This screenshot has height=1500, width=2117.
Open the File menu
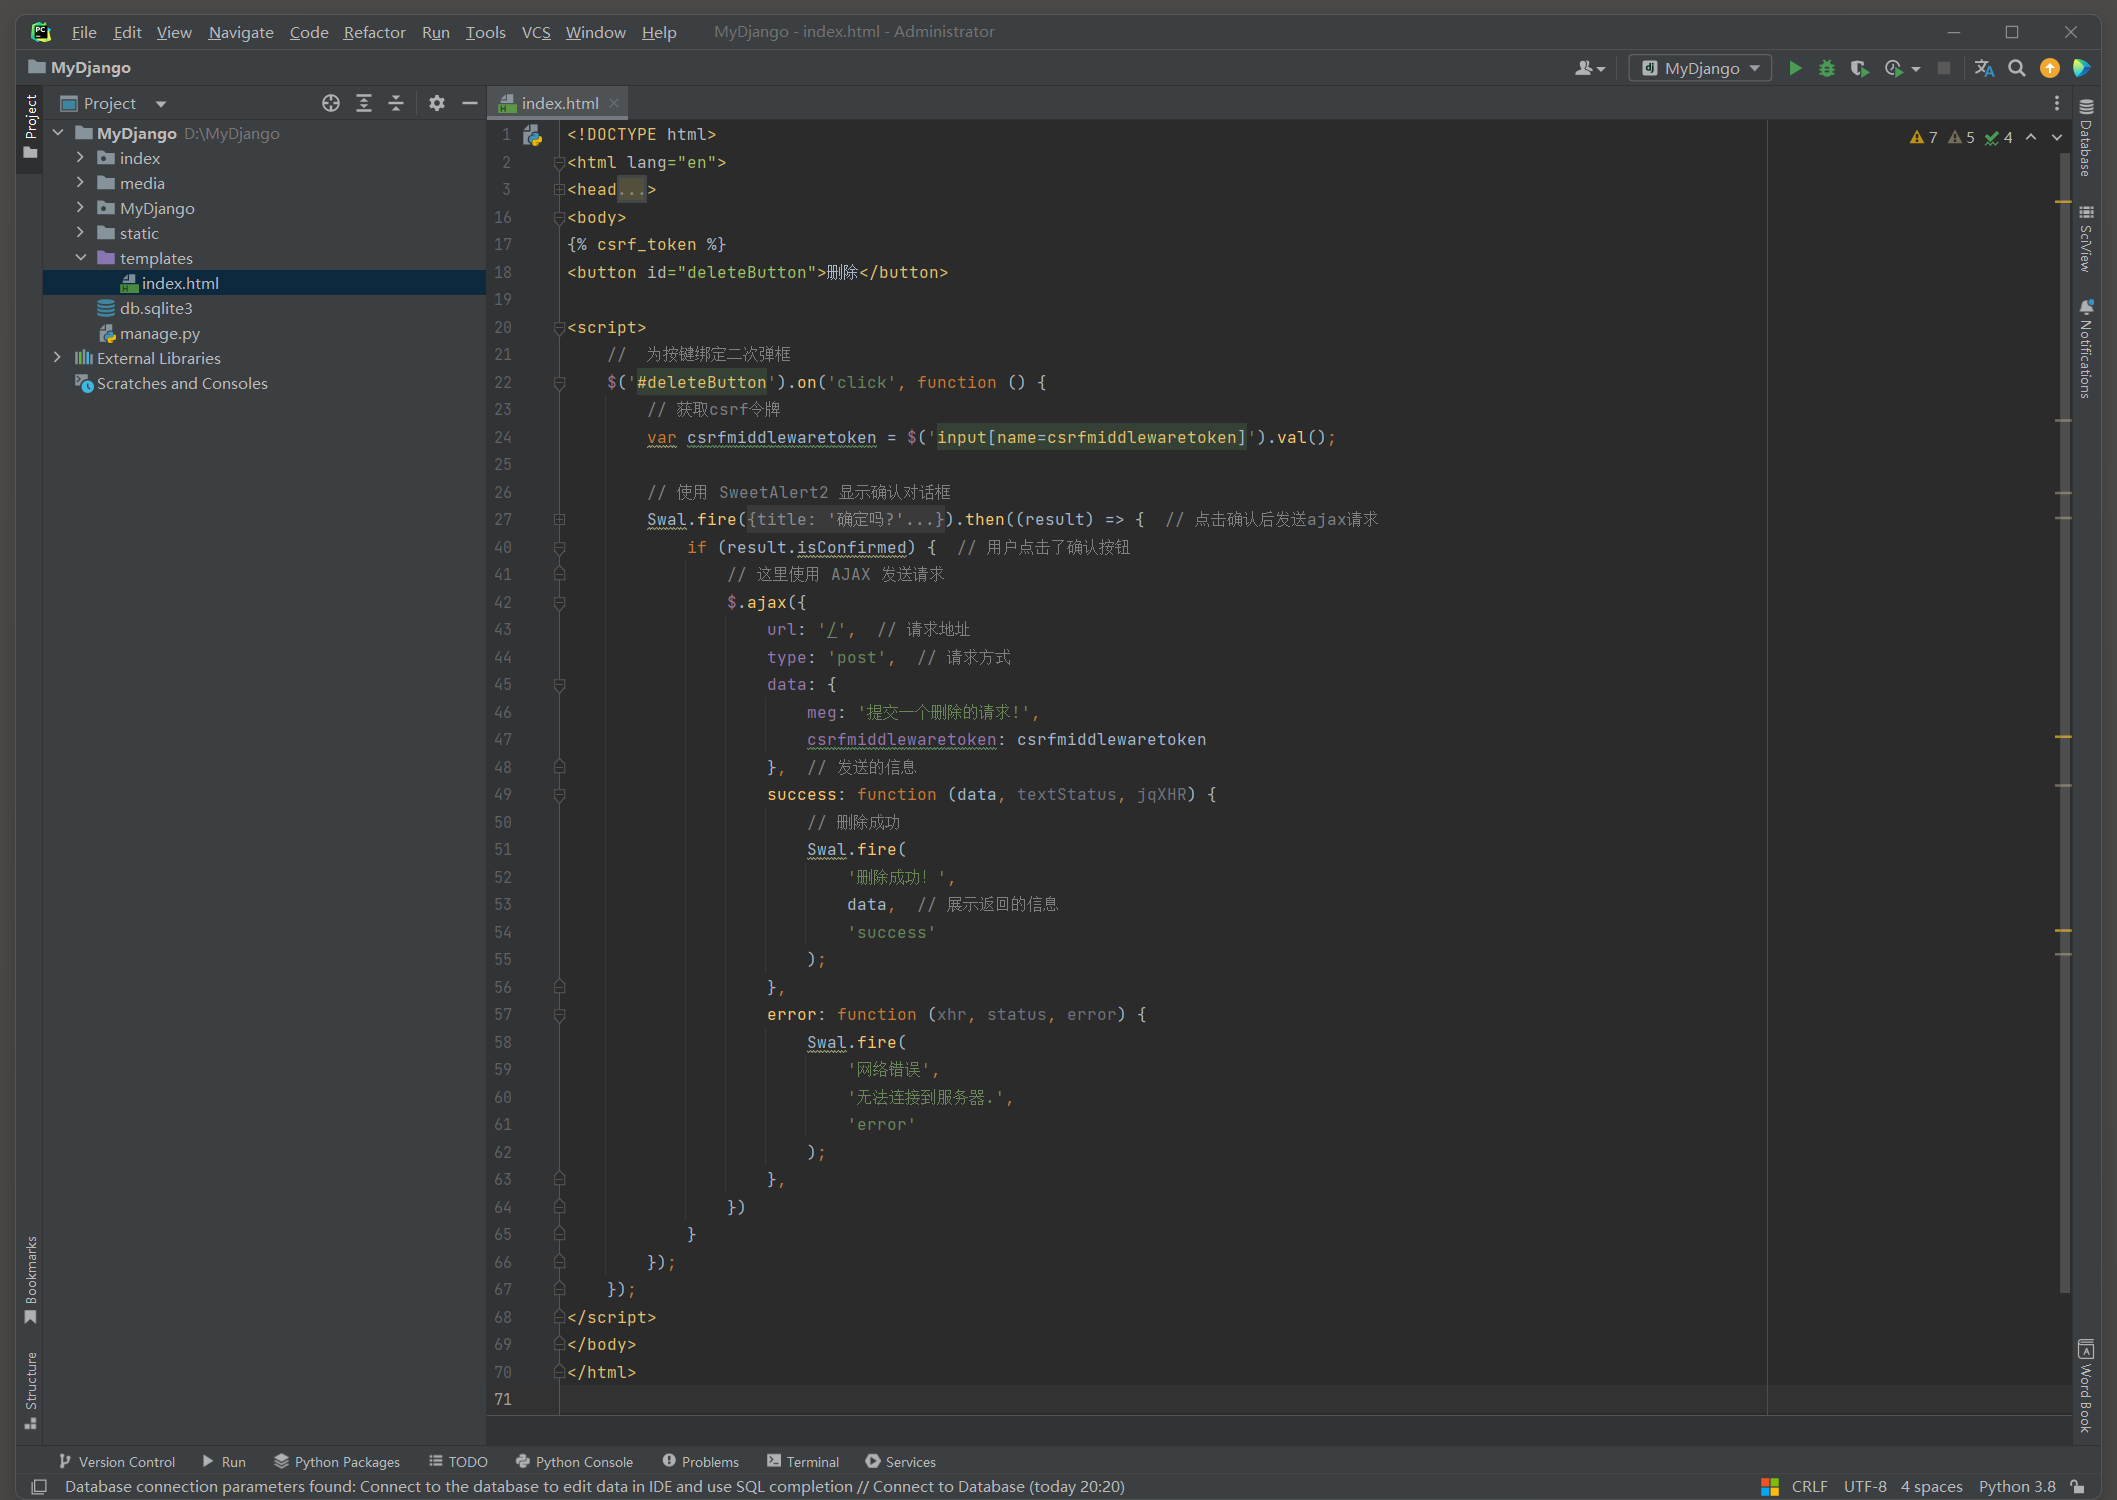(84, 32)
